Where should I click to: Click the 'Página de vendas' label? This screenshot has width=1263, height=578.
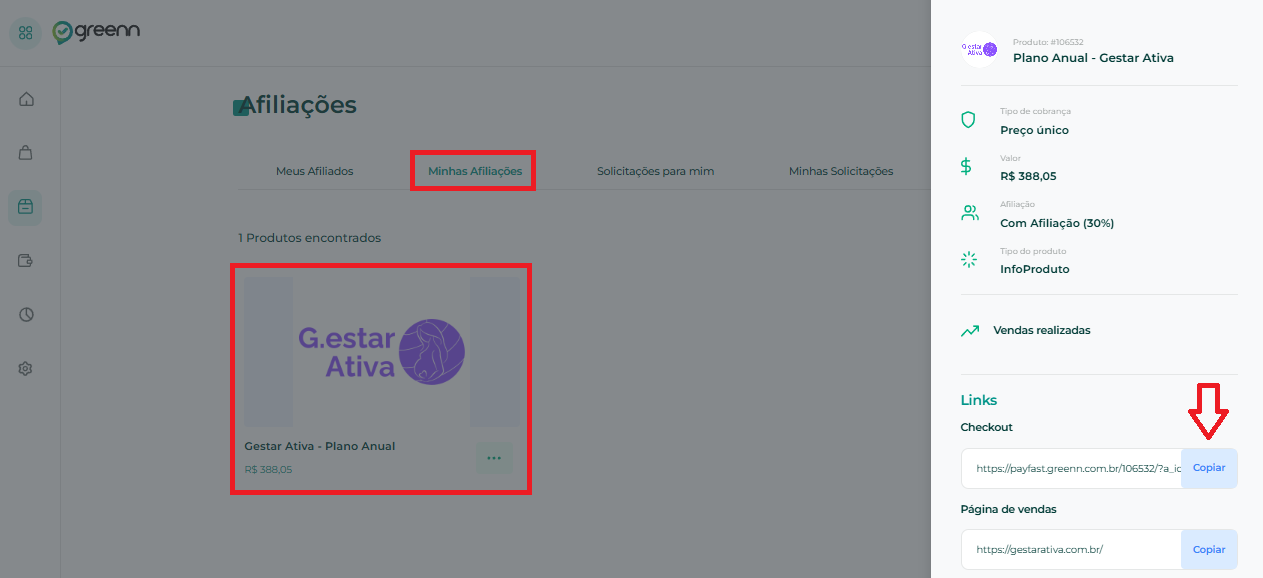point(1008,509)
